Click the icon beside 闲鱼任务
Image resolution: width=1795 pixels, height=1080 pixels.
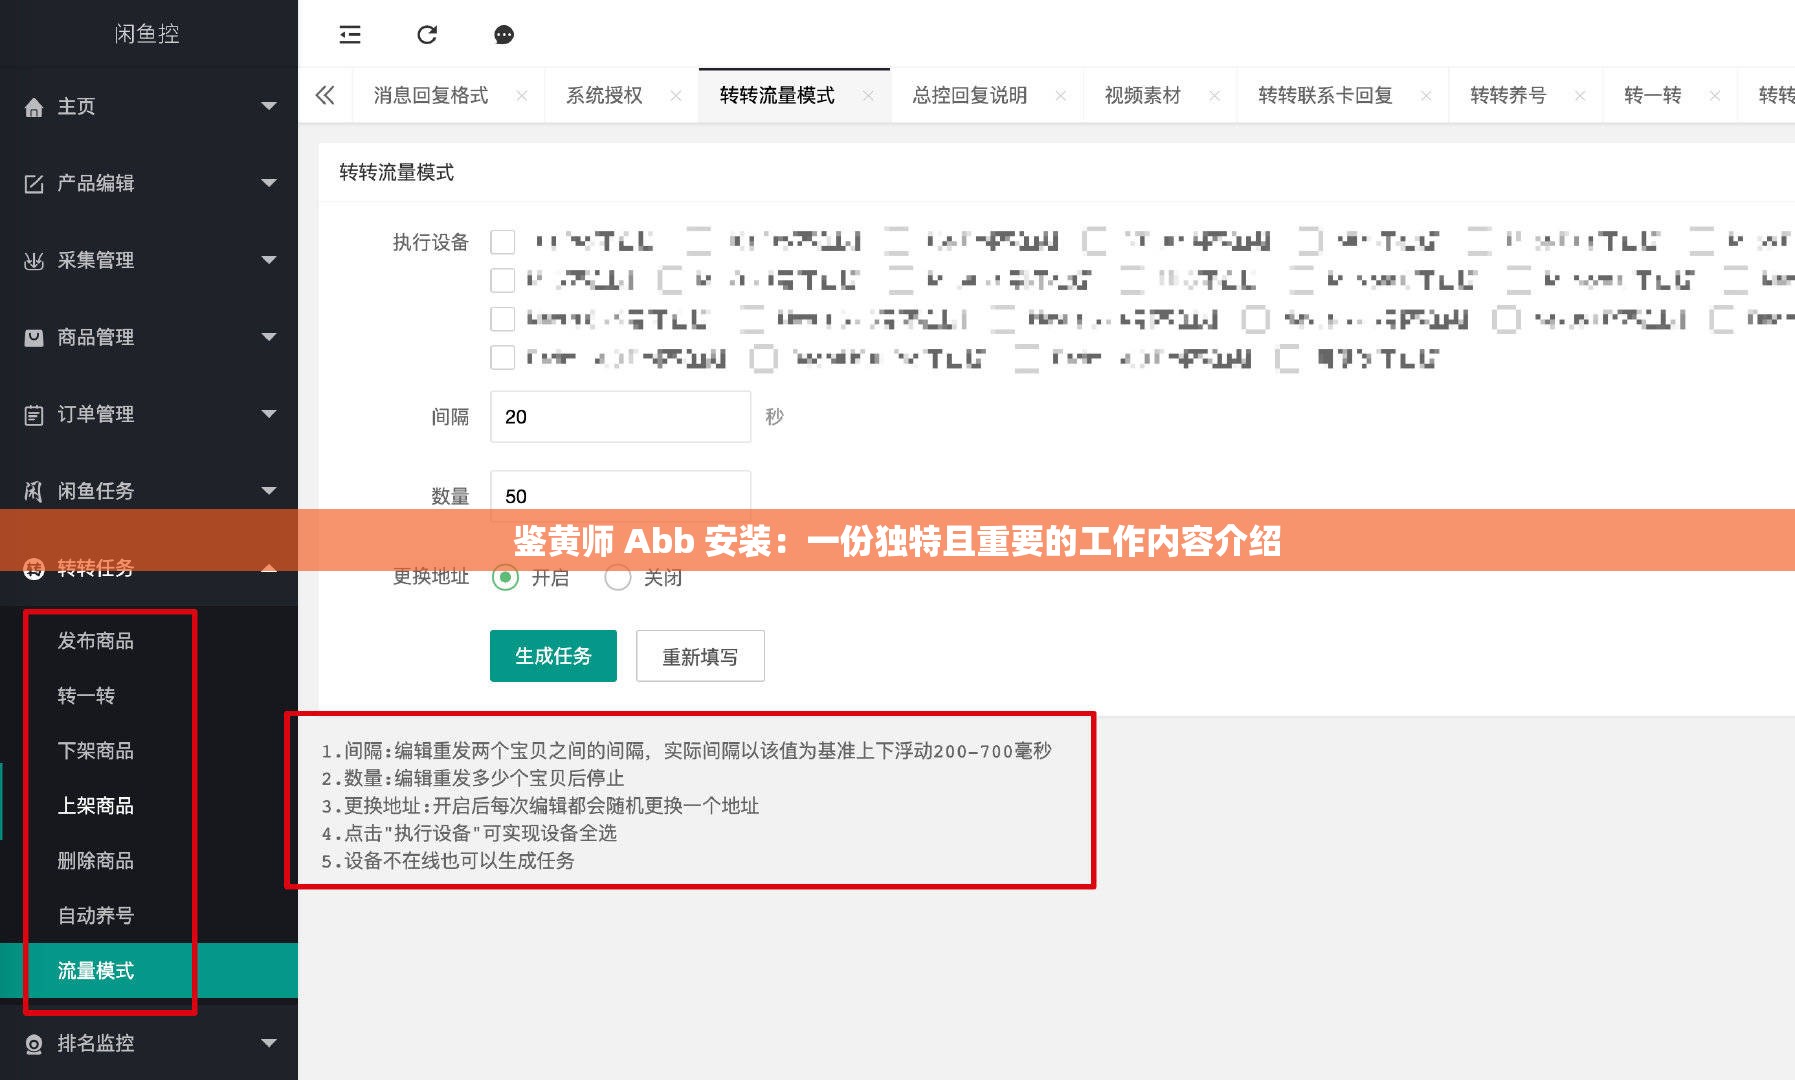pos(34,491)
